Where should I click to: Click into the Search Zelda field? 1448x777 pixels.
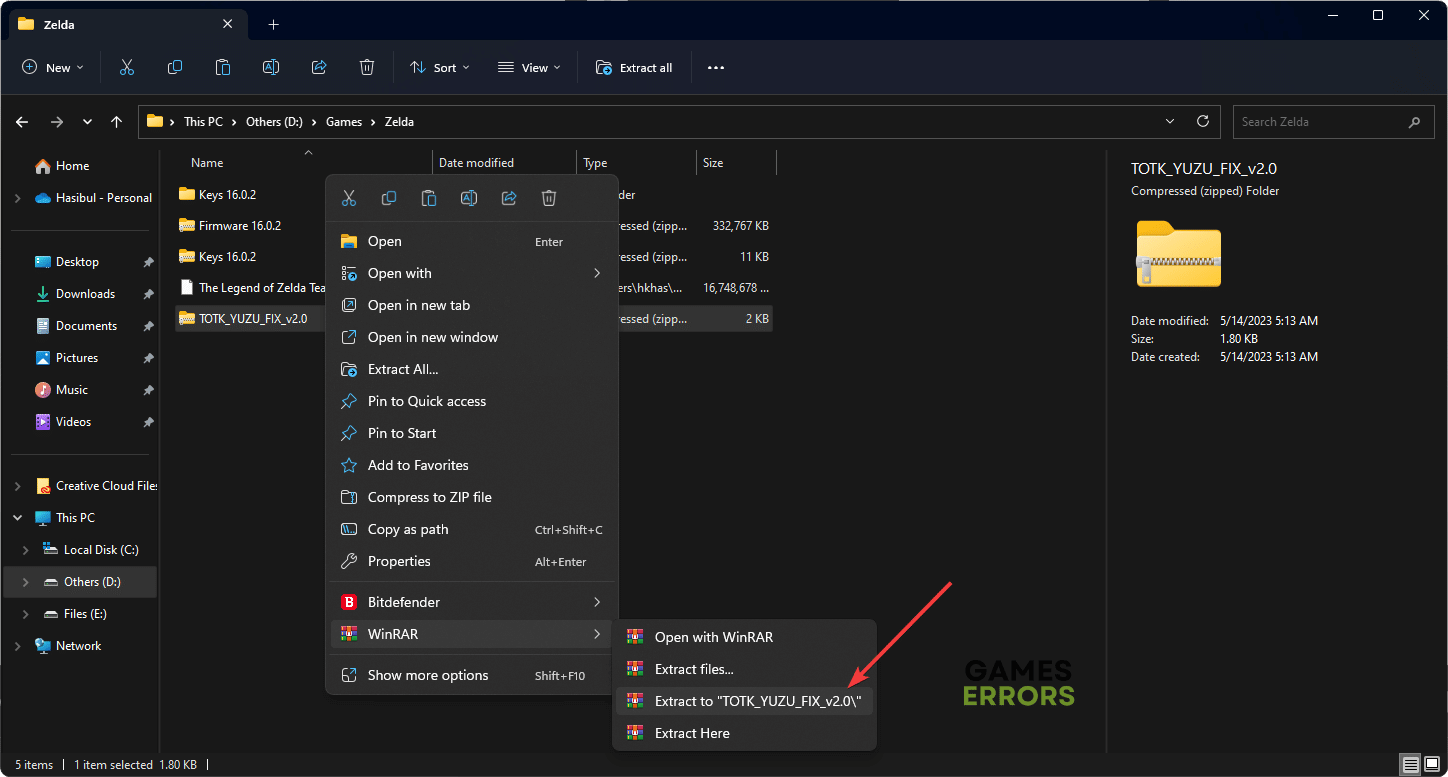click(1320, 122)
